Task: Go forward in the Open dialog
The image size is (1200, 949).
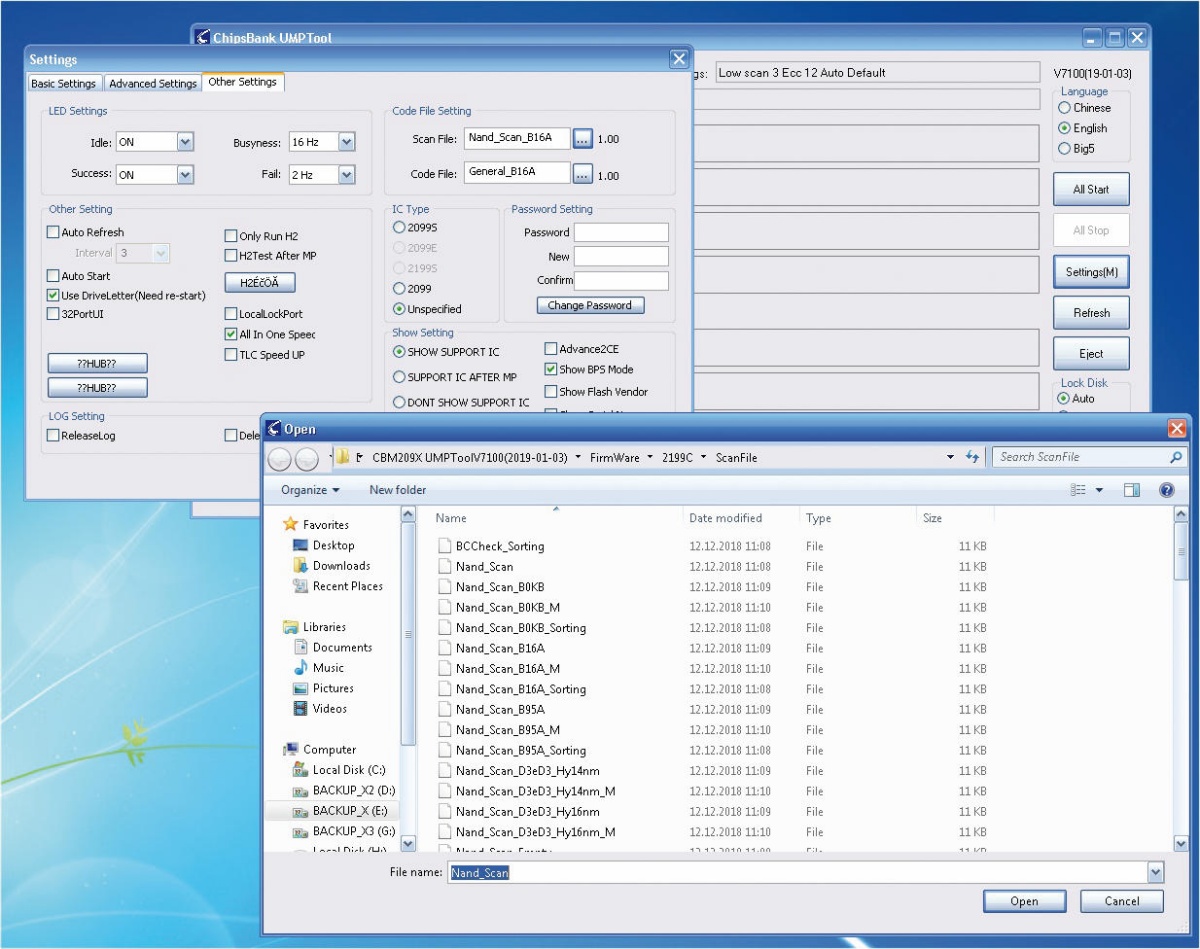Action: point(307,458)
